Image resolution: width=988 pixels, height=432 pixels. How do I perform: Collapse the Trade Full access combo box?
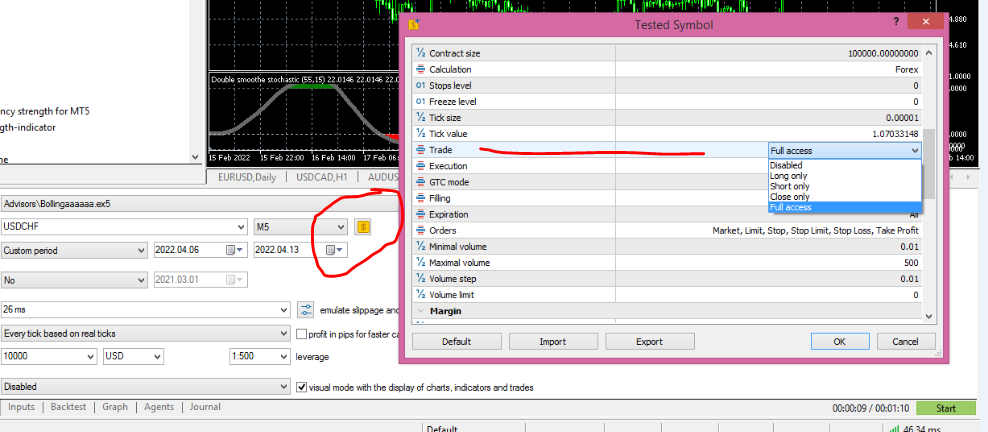click(x=914, y=151)
